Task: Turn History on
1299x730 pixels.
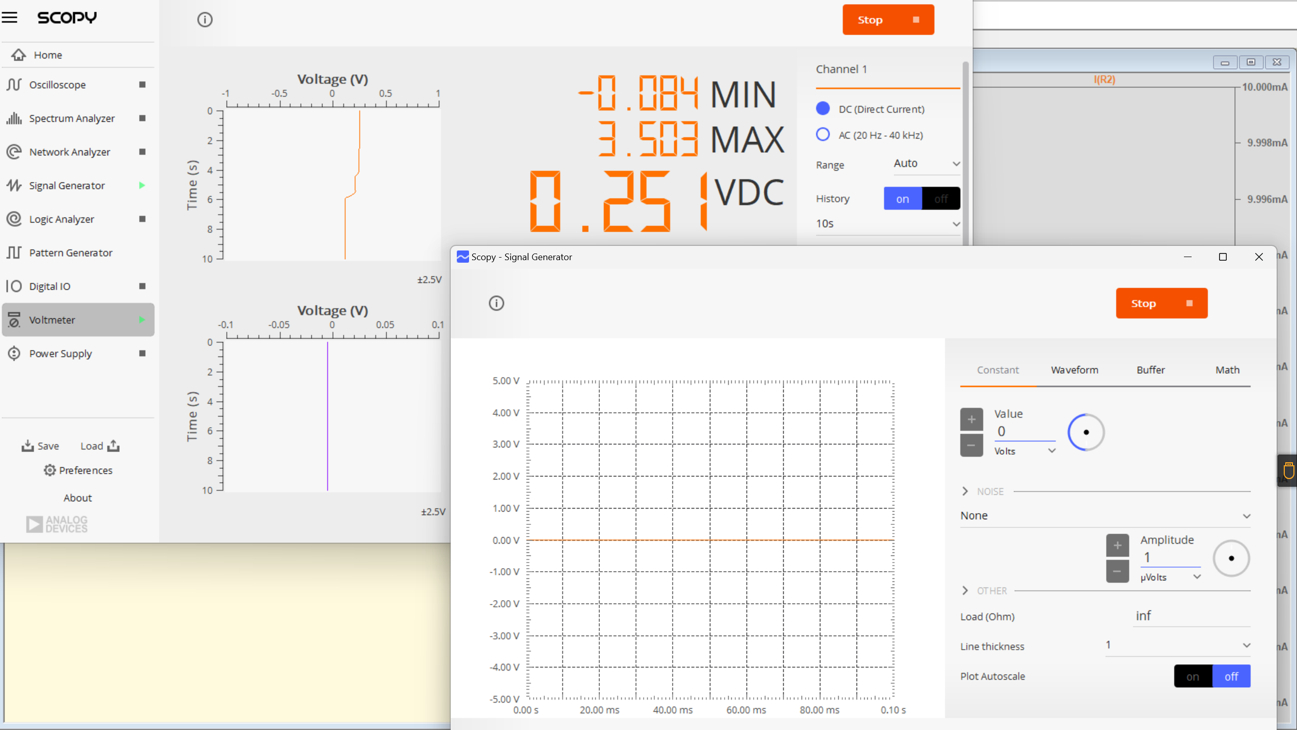Action: pos(902,198)
